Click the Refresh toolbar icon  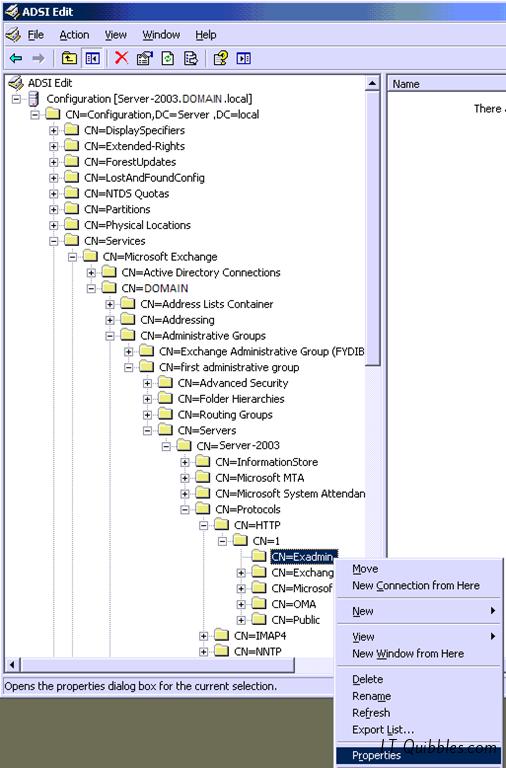tap(168, 59)
